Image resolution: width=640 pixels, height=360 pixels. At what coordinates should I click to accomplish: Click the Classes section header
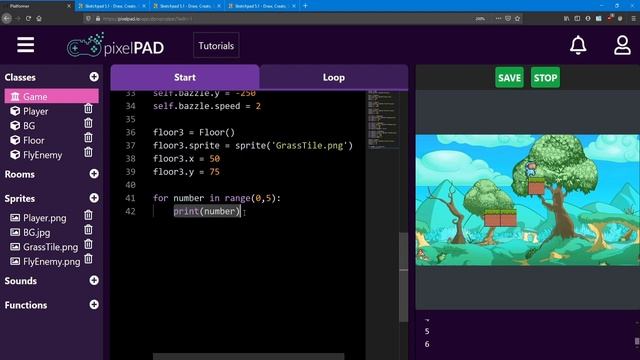click(x=20, y=77)
